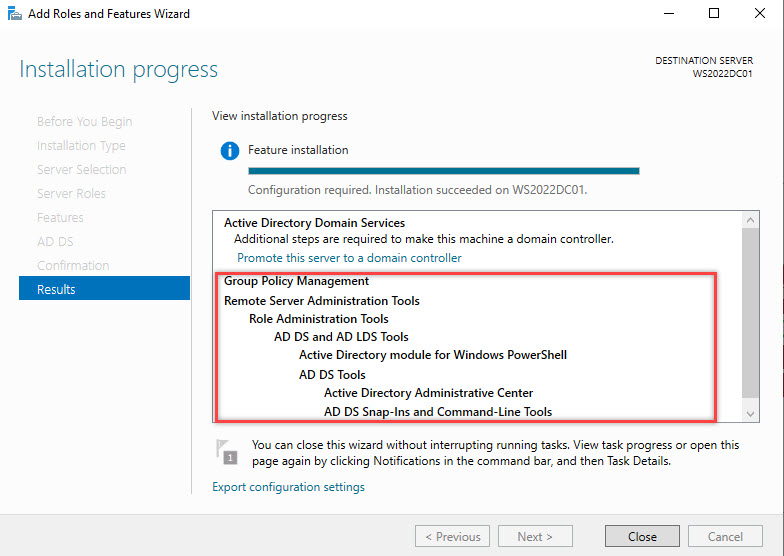Select the Features step in the sidebar

coord(60,218)
